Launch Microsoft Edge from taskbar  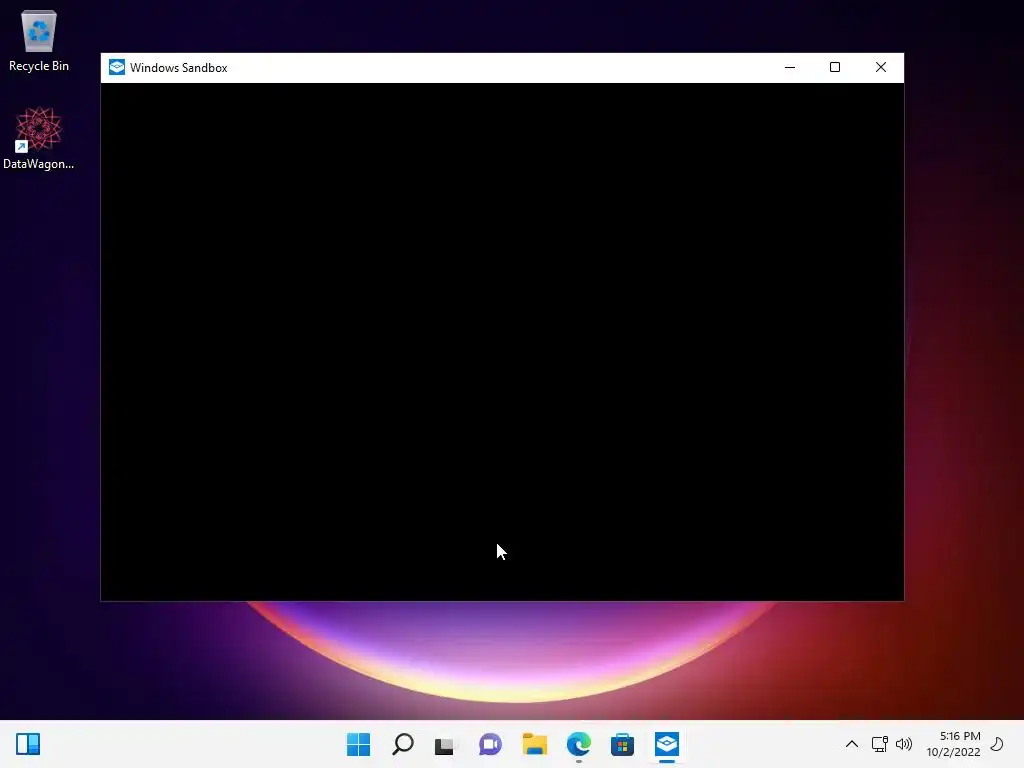click(x=579, y=744)
